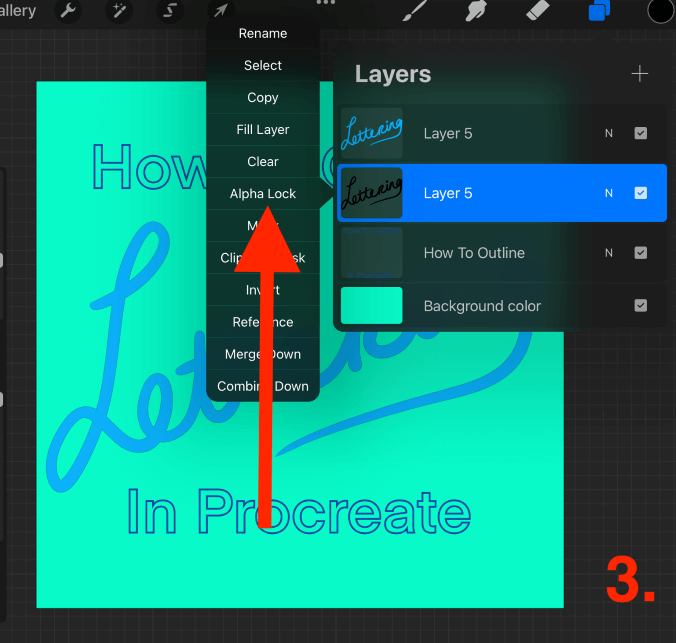Select the Background color layer row
The width and height of the screenshot is (676, 643).
[502, 305]
